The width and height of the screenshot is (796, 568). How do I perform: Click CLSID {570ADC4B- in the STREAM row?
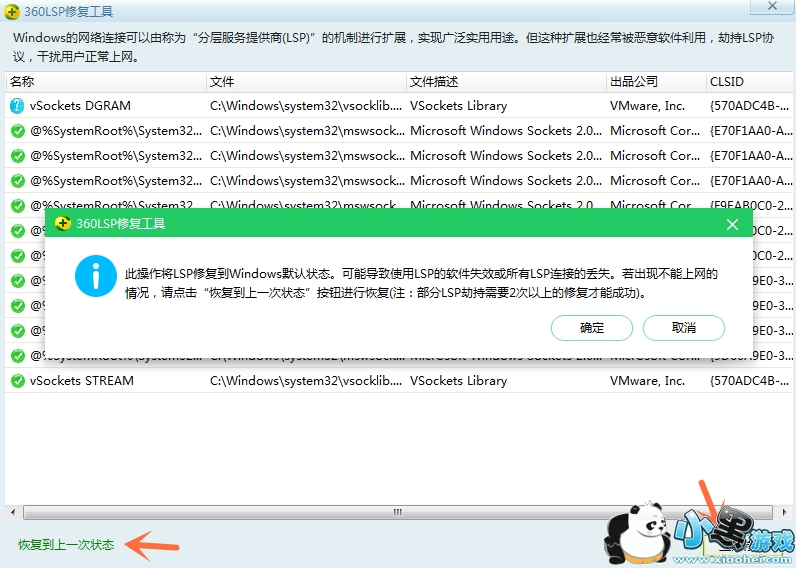(749, 381)
